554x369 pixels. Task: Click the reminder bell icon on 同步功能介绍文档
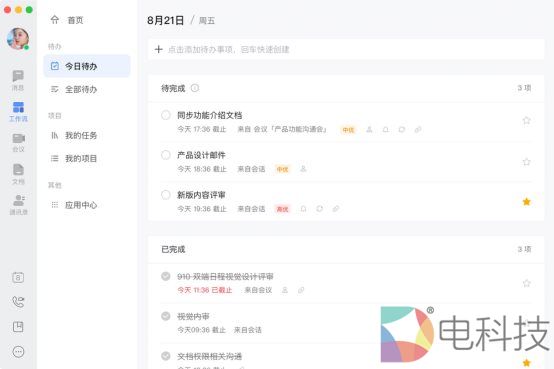coord(385,130)
